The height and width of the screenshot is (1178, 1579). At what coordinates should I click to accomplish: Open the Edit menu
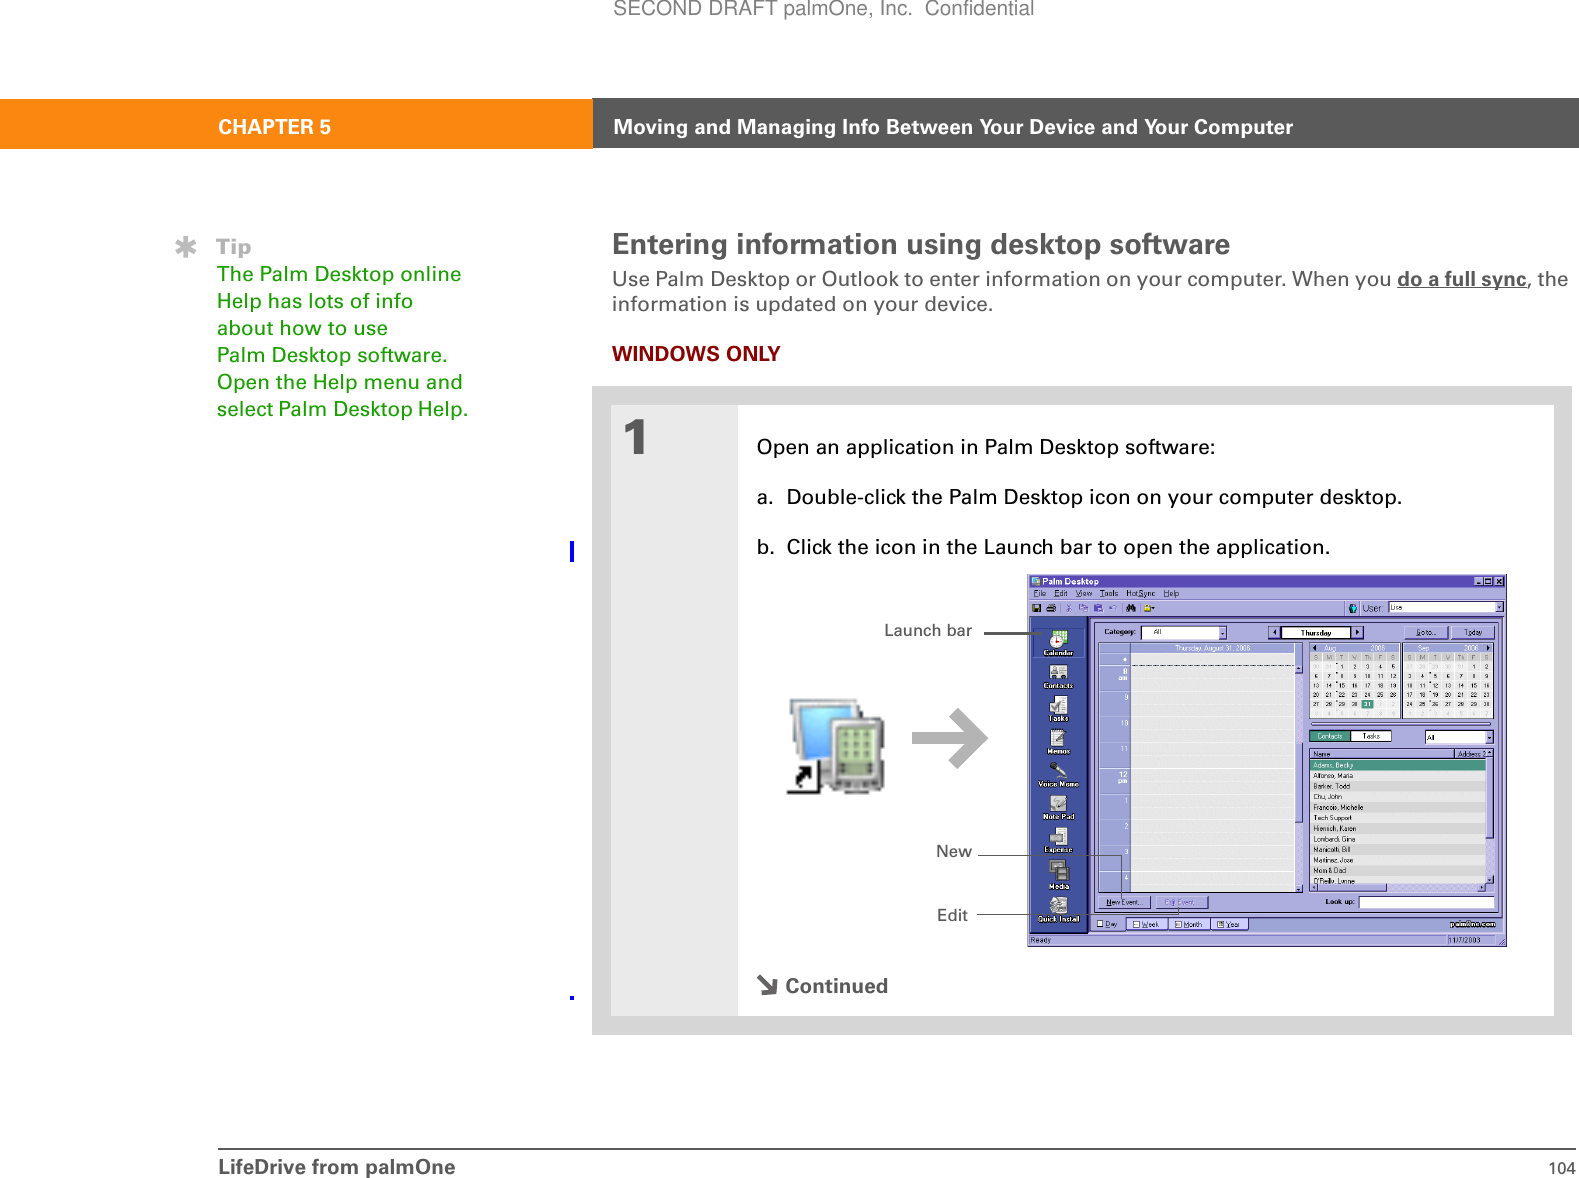tap(1061, 594)
